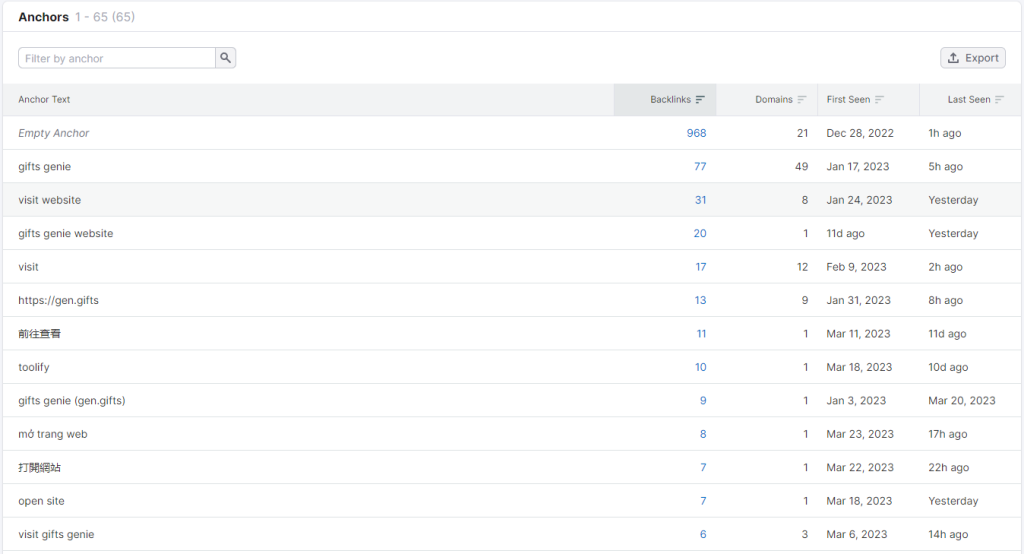This screenshot has height=554, width=1024.
Task: Select the 'open site' anchor text
Action: (41, 501)
